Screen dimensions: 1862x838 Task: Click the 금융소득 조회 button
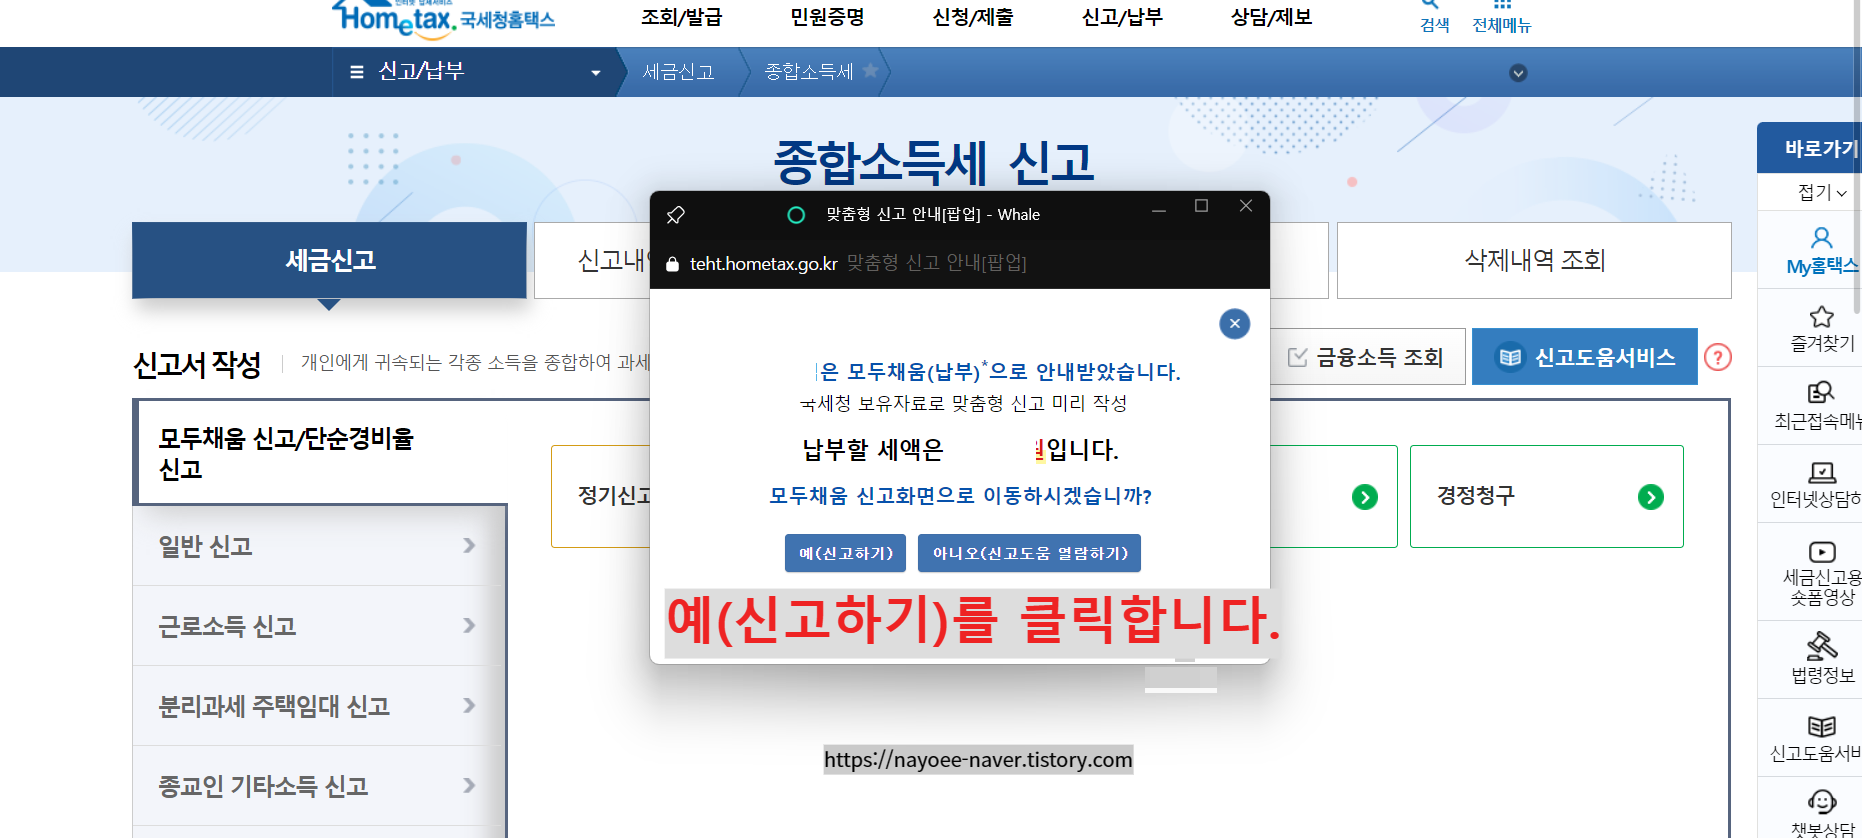1366,357
